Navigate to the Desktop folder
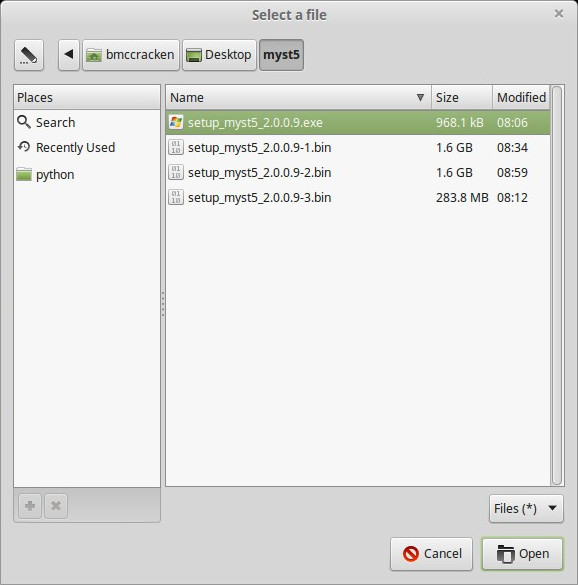Image resolution: width=578 pixels, height=585 pixels. tap(219, 55)
